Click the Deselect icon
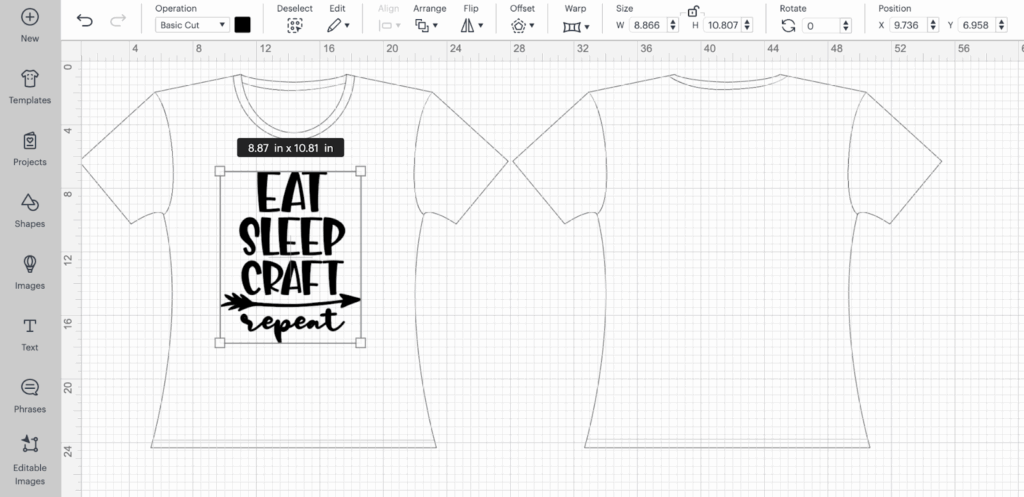The image size is (1024, 497). click(294, 26)
